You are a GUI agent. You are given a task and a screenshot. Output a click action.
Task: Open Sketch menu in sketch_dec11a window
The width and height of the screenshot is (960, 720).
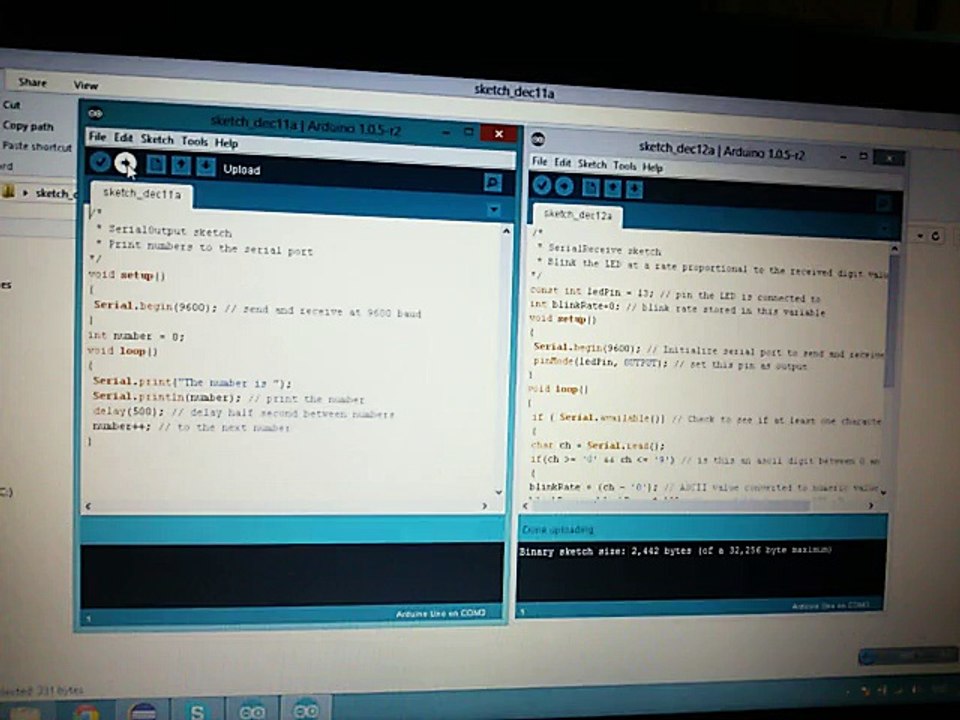coord(157,139)
